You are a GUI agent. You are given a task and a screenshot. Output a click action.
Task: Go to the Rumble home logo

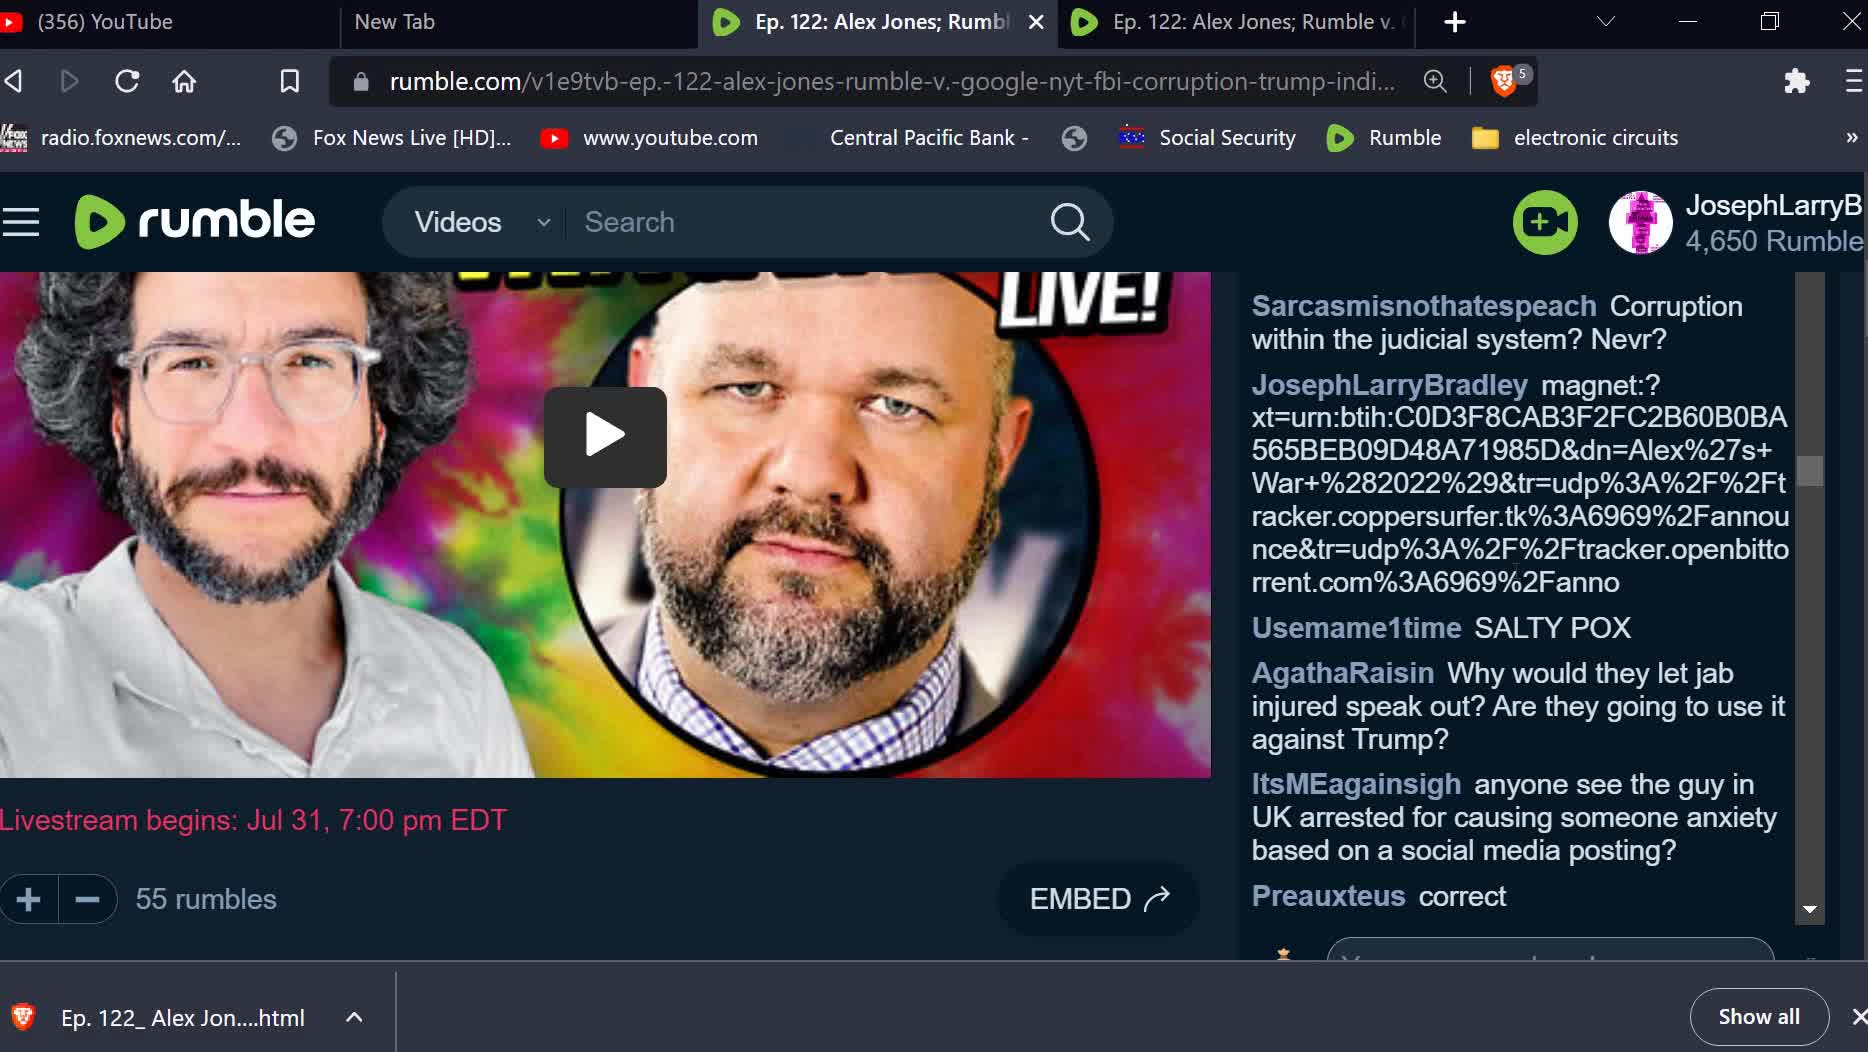pos(195,221)
